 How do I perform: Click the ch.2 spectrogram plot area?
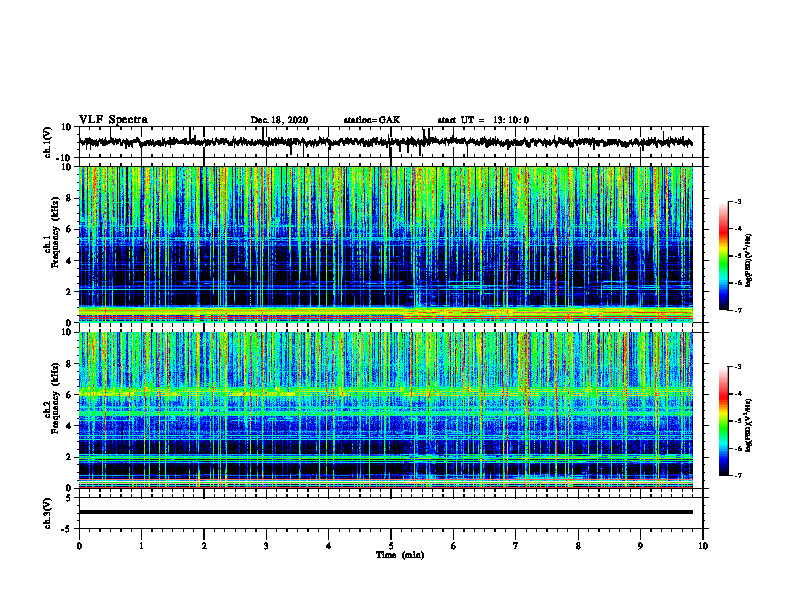386,410
